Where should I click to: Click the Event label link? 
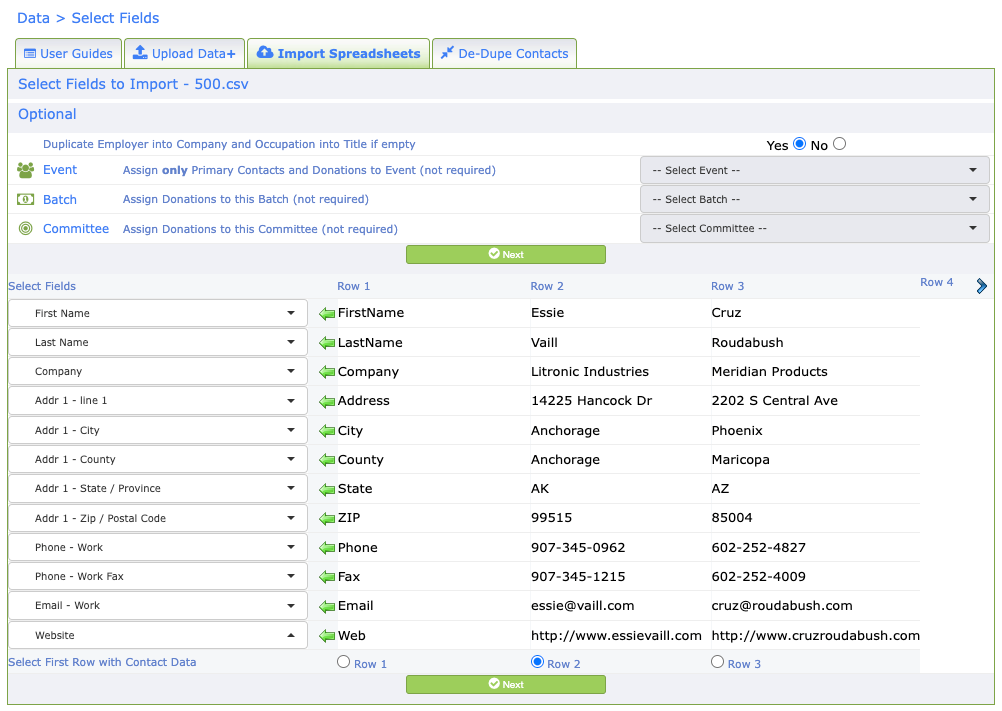pyautogui.click(x=60, y=170)
